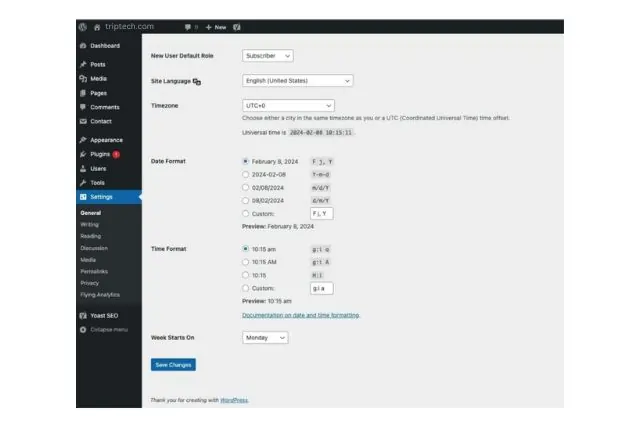Click the Collapse menu arrow icon
Image resolution: width=640 pixels, height=427 pixels.
click(x=83, y=329)
